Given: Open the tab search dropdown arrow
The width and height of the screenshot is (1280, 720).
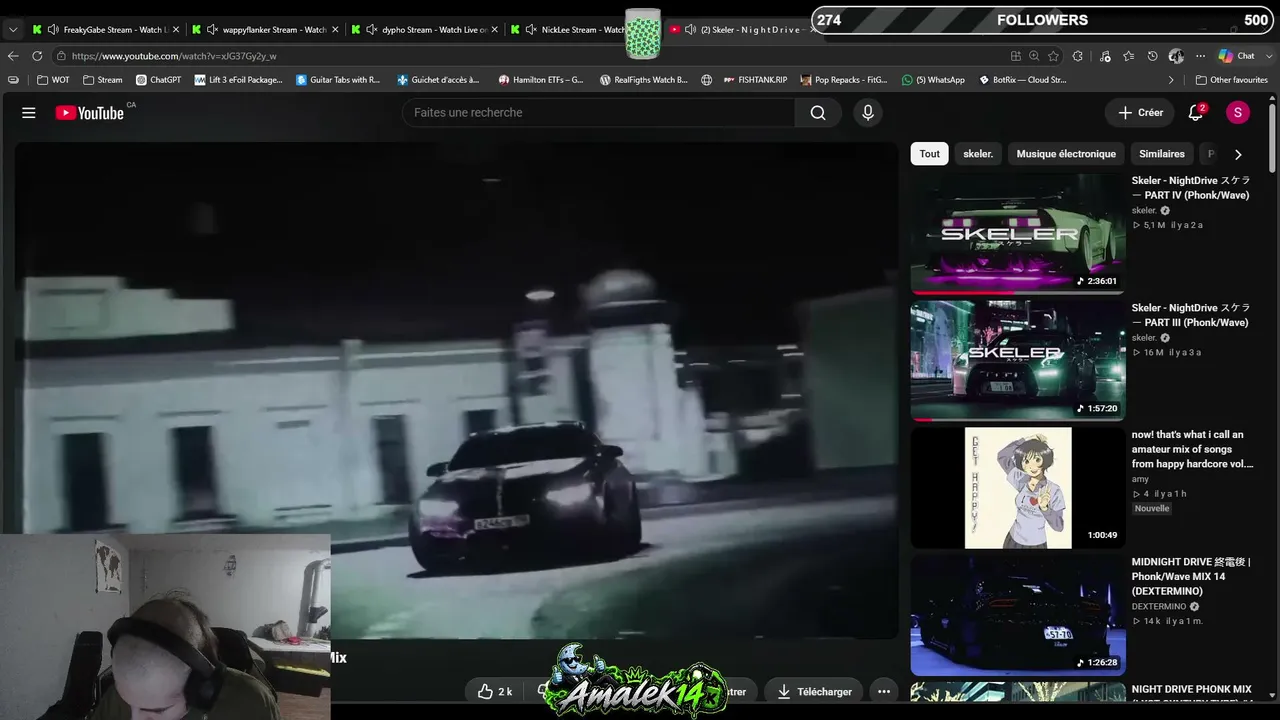Looking at the screenshot, I should (x=13, y=30).
